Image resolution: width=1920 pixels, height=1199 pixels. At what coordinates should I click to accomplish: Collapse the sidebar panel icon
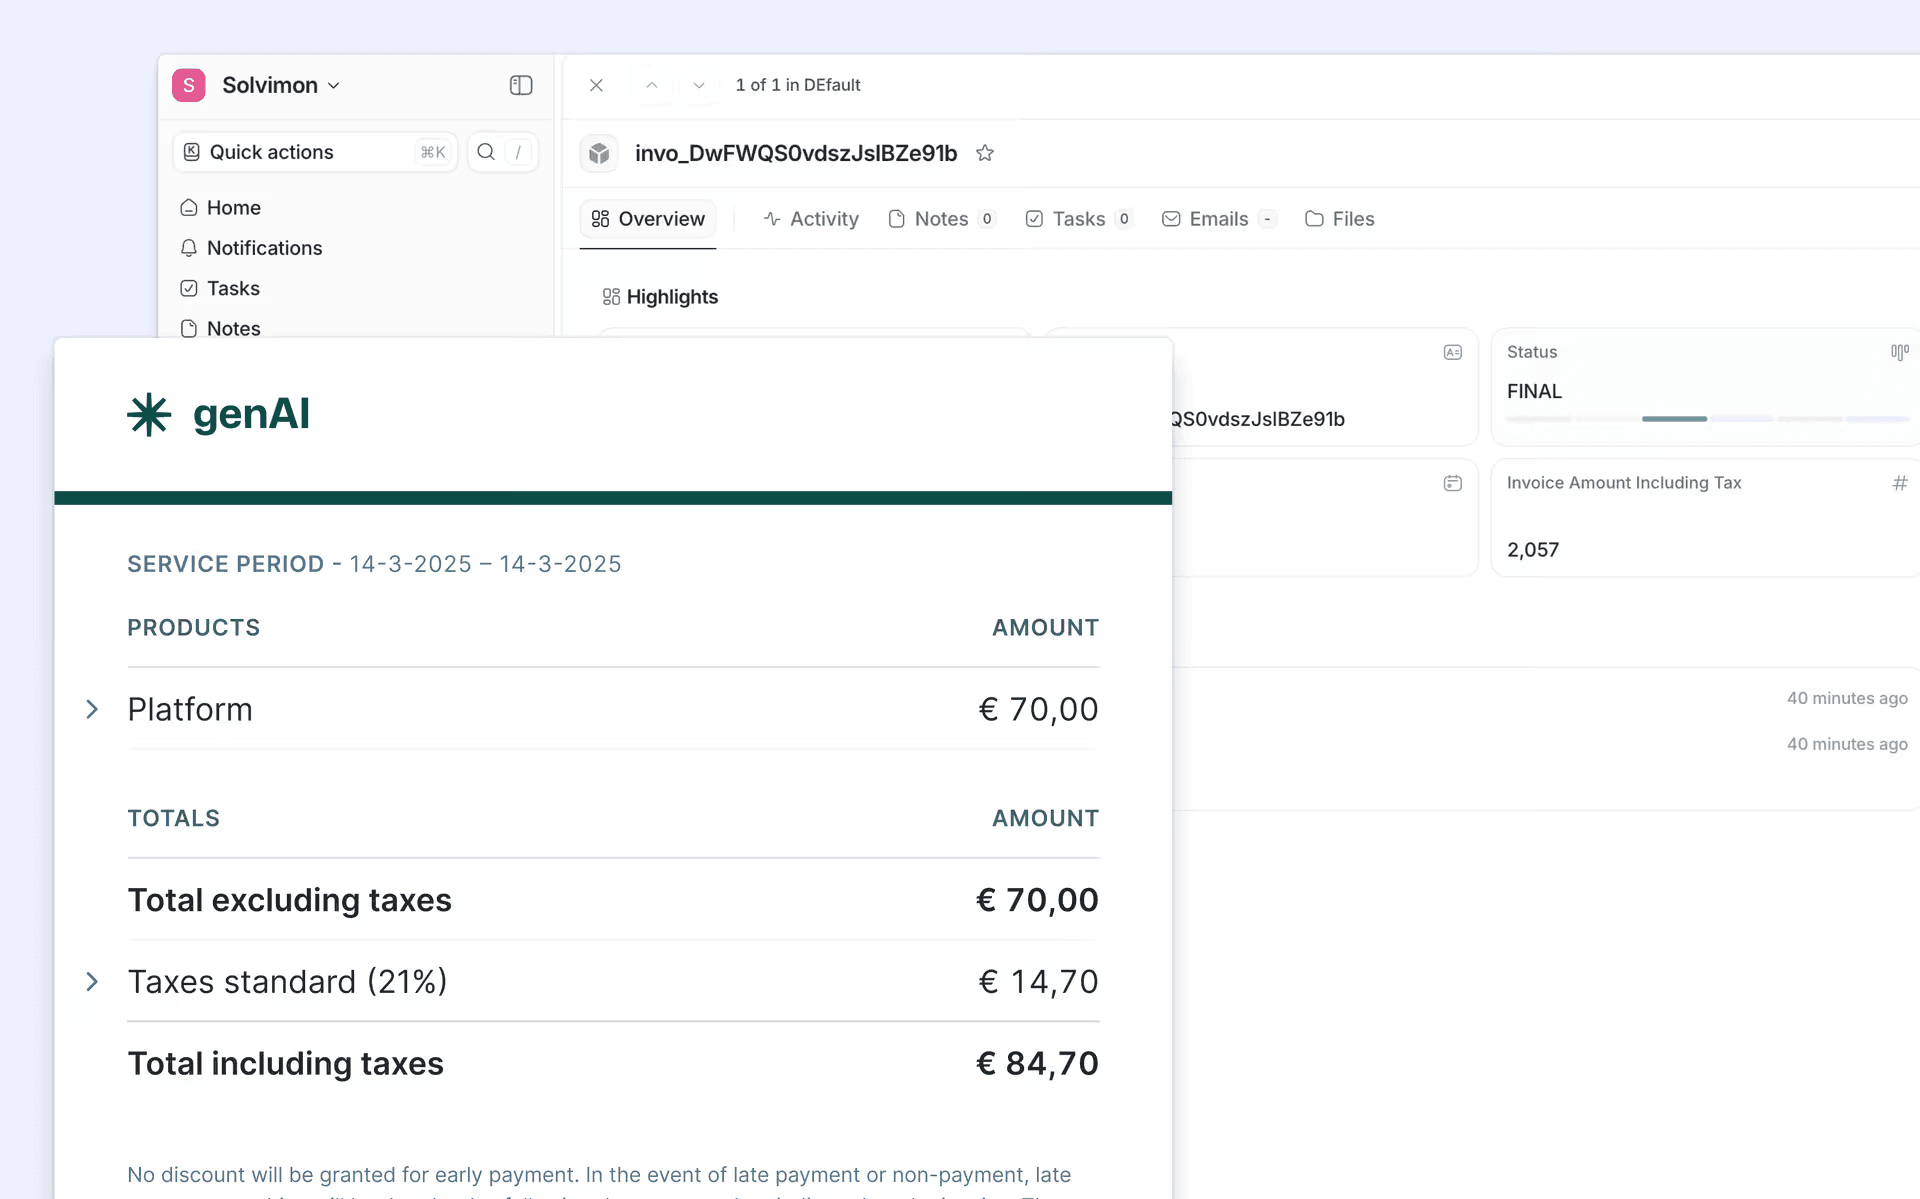point(520,85)
